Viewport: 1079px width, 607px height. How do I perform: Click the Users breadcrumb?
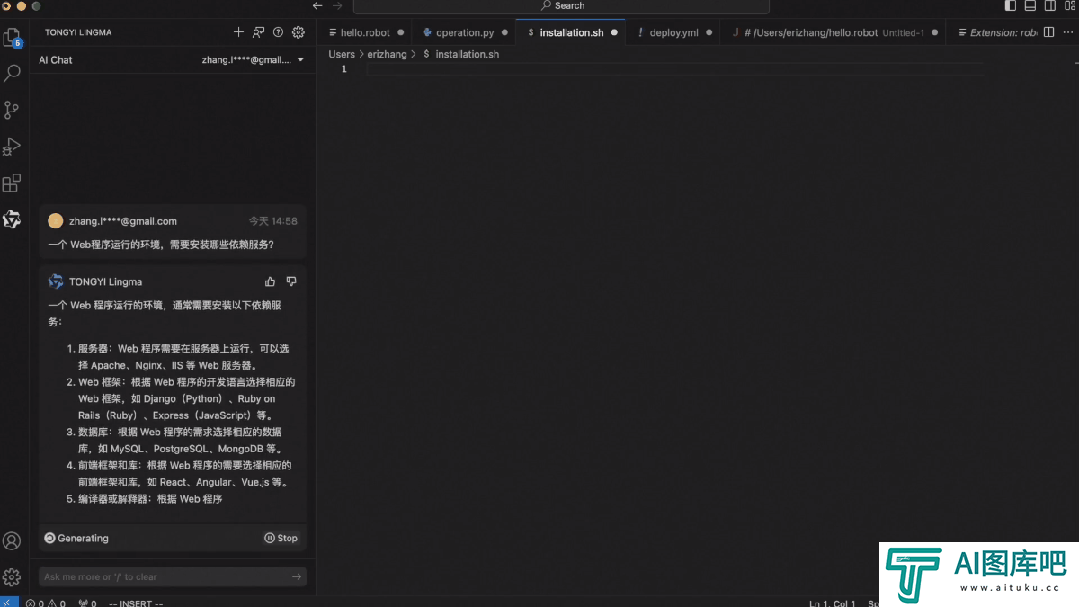341,54
